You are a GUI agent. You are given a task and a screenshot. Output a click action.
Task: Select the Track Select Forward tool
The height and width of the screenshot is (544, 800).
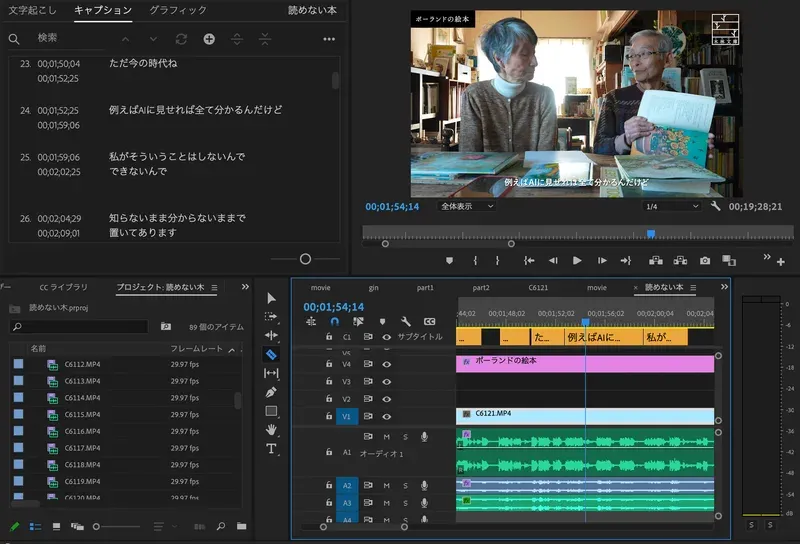(x=271, y=317)
